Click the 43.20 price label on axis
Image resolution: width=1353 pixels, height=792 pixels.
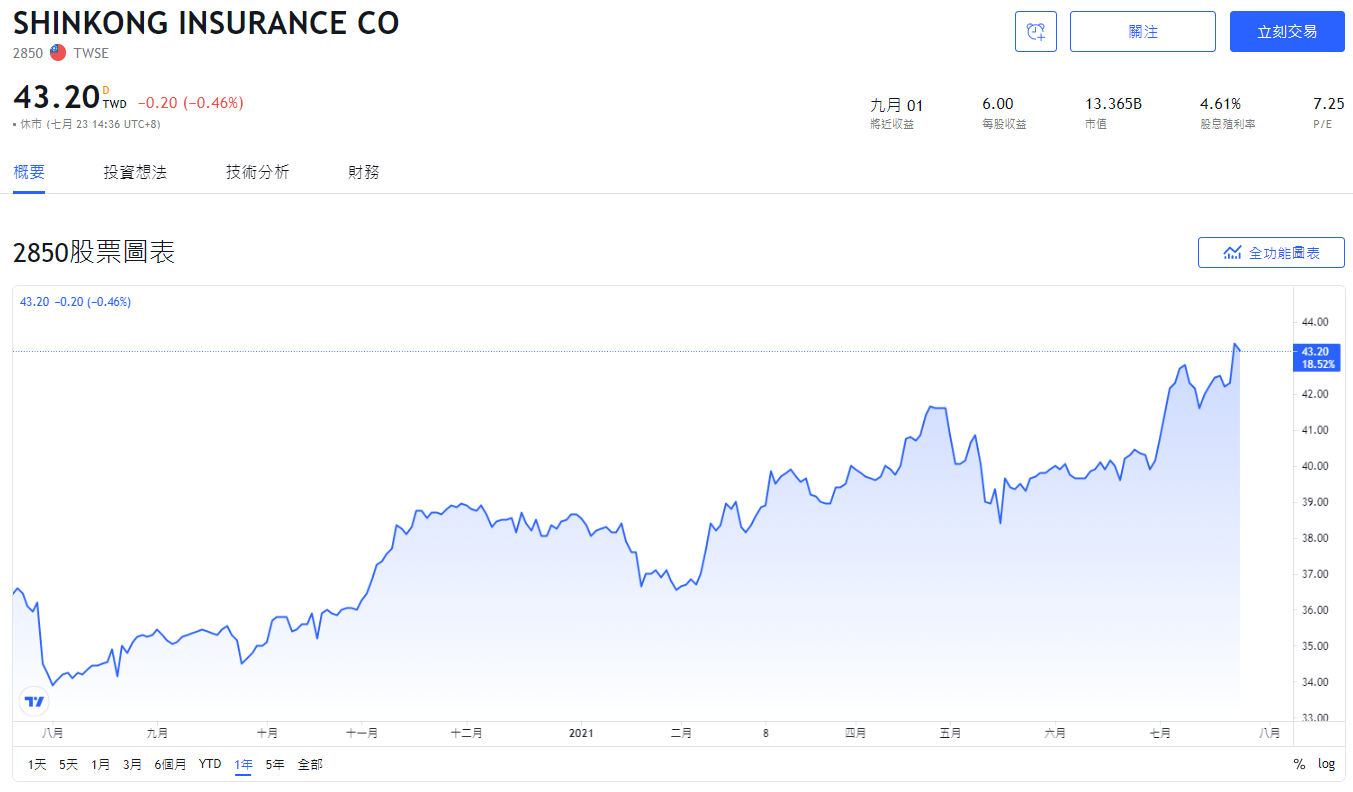[x=1315, y=351]
